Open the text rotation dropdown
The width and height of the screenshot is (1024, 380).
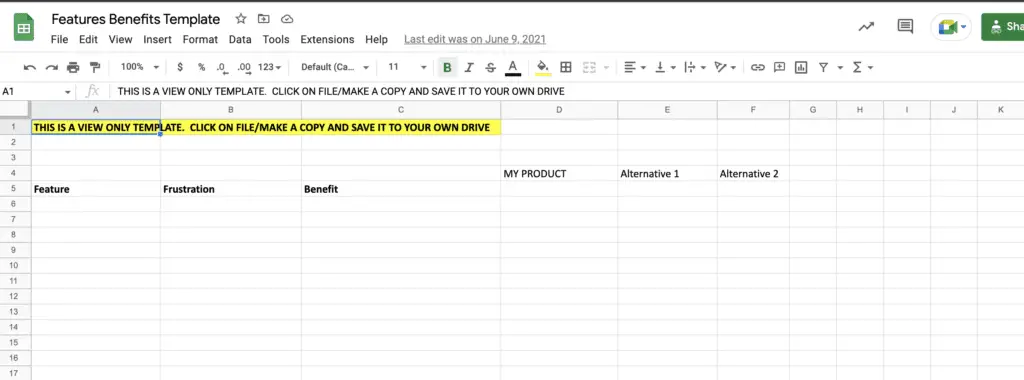click(x=726, y=67)
